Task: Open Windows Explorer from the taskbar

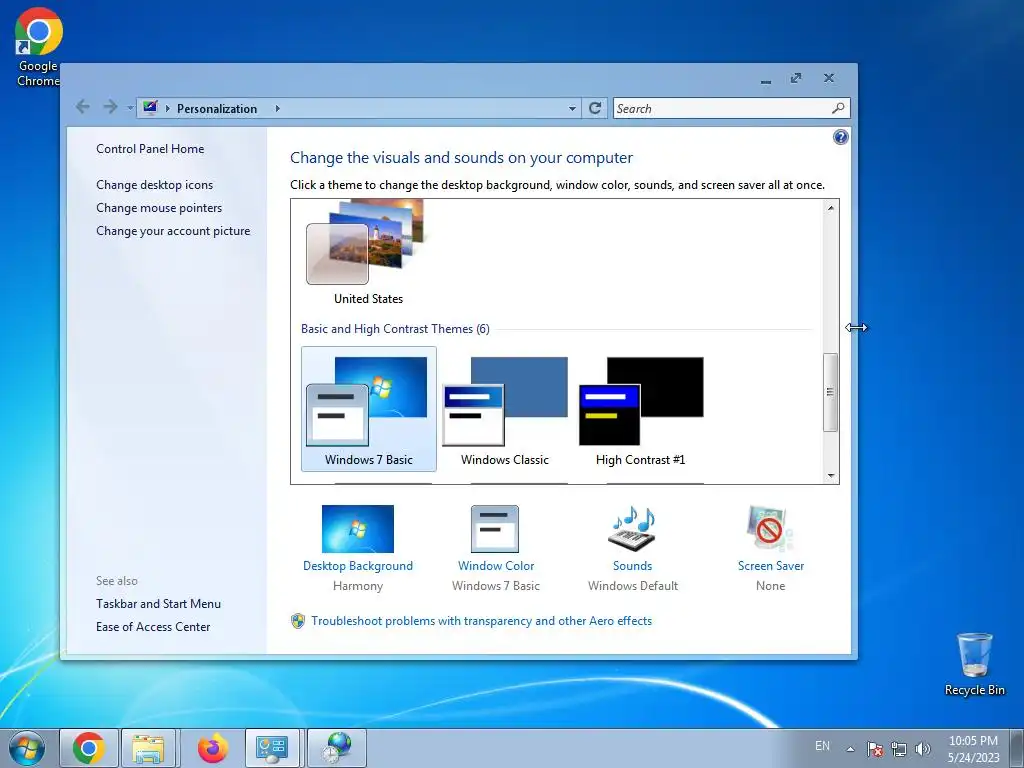Action: (148, 748)
